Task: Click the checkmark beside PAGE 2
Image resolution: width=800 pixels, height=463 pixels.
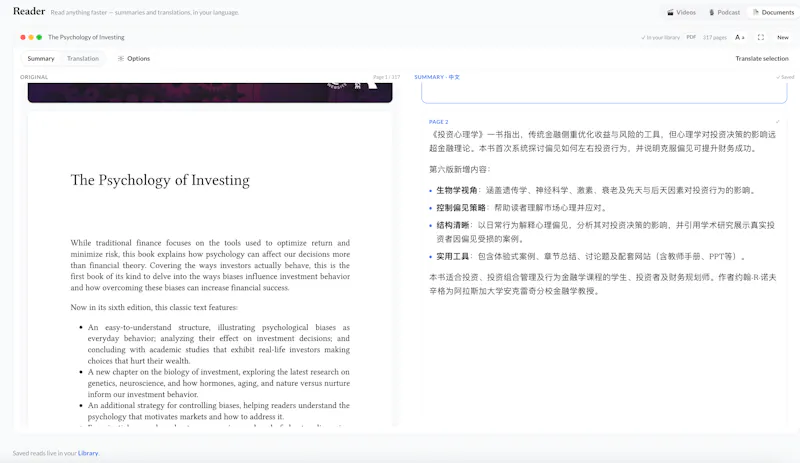Action: pyautogui.click(x=778, y=122)
